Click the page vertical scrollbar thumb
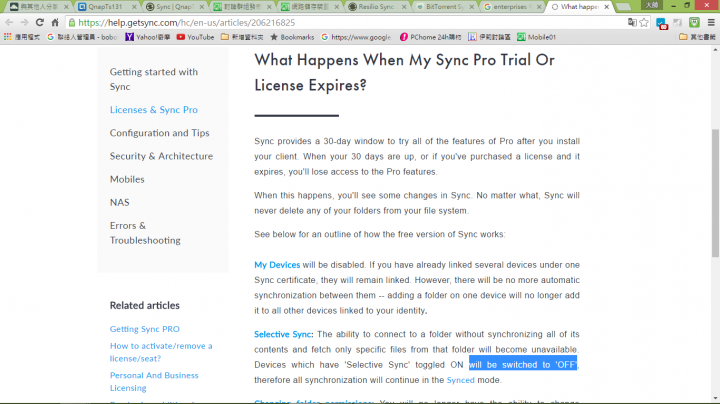This screenshot has height=404, width=720. 715,193
